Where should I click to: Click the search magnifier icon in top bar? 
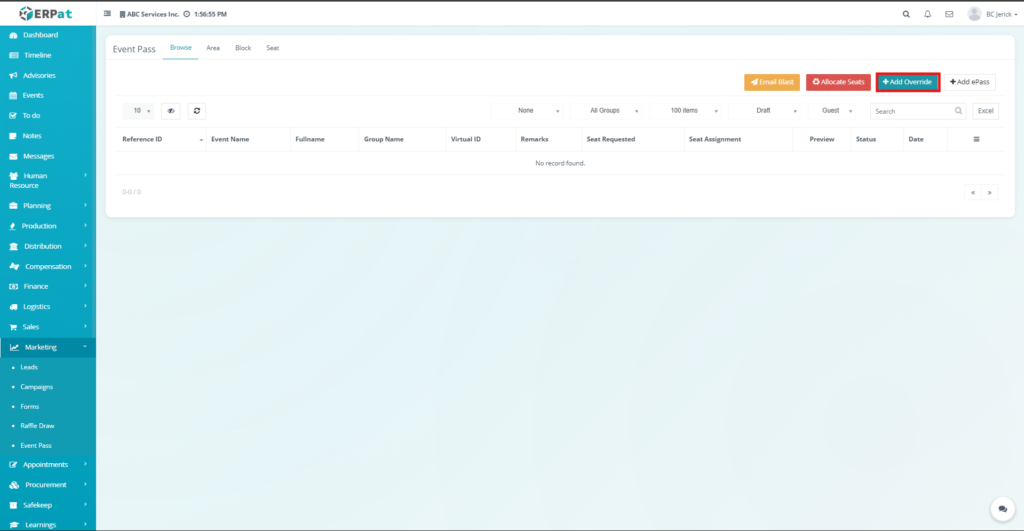pyautogui.click(x=906, y=14)
